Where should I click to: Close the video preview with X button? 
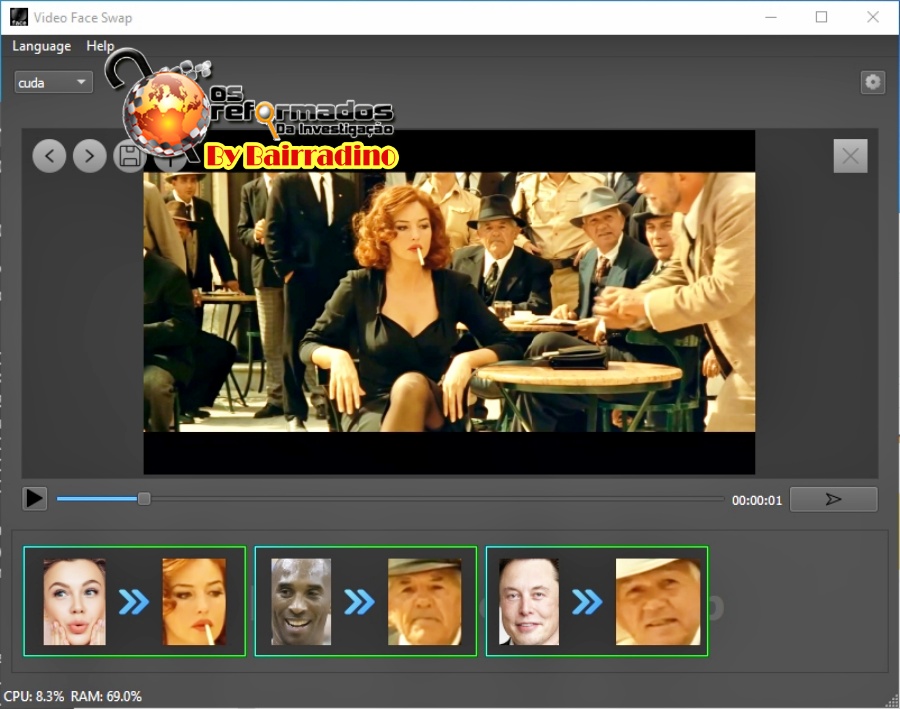tap(850, 156)
